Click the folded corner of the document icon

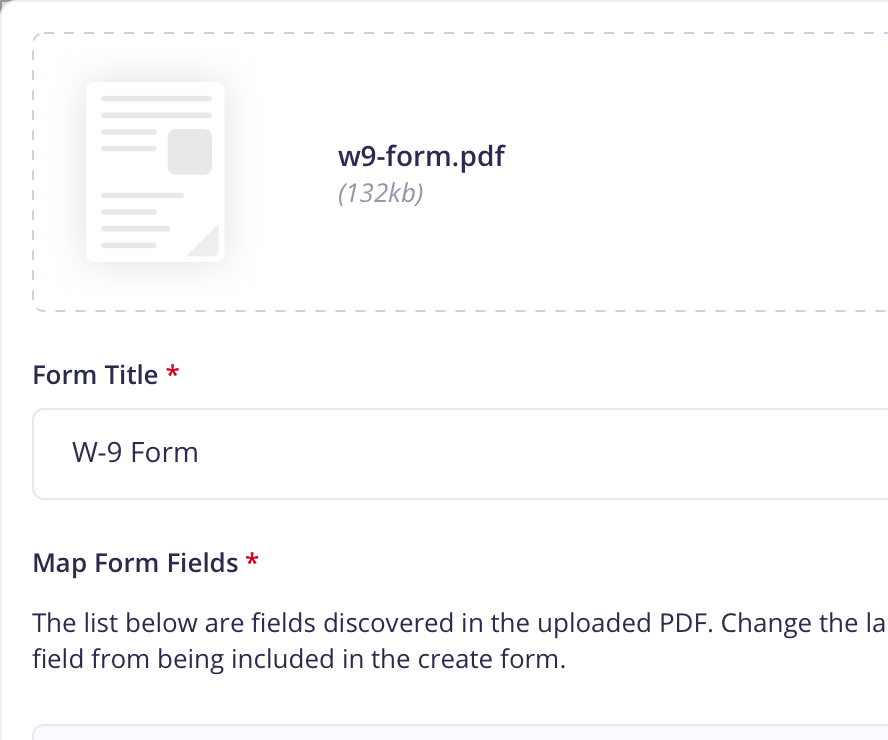pyautogui.click(x=203, y=240)
